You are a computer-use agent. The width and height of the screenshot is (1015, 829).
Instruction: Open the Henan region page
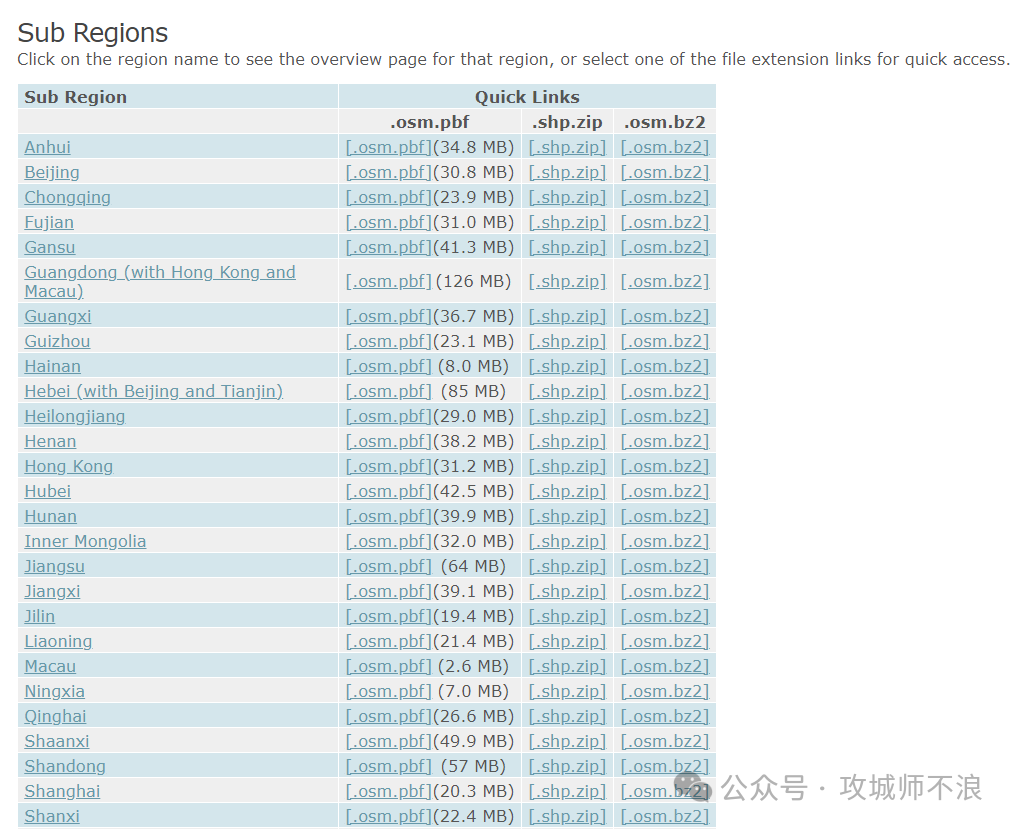coord(50,442)
